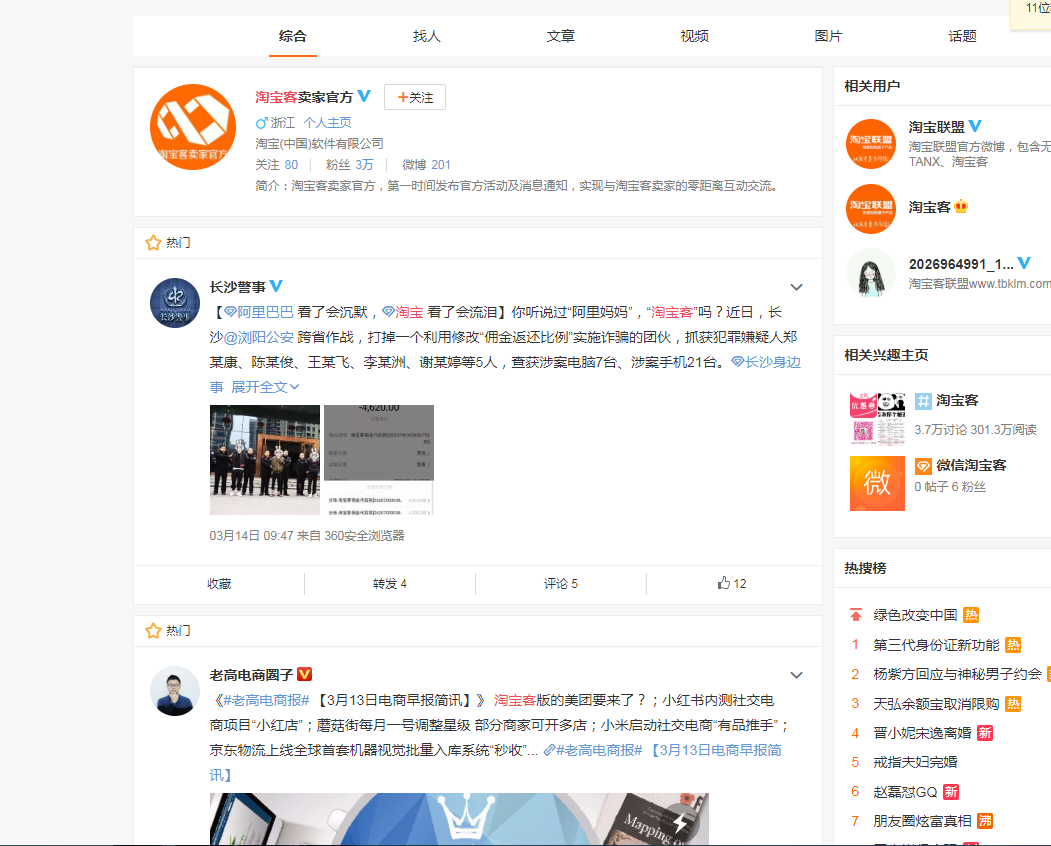1051x846 pixels.
Task: Click 收藏 on 长沙警事 post
Action: pyautogui.click(x=219, y=584)
